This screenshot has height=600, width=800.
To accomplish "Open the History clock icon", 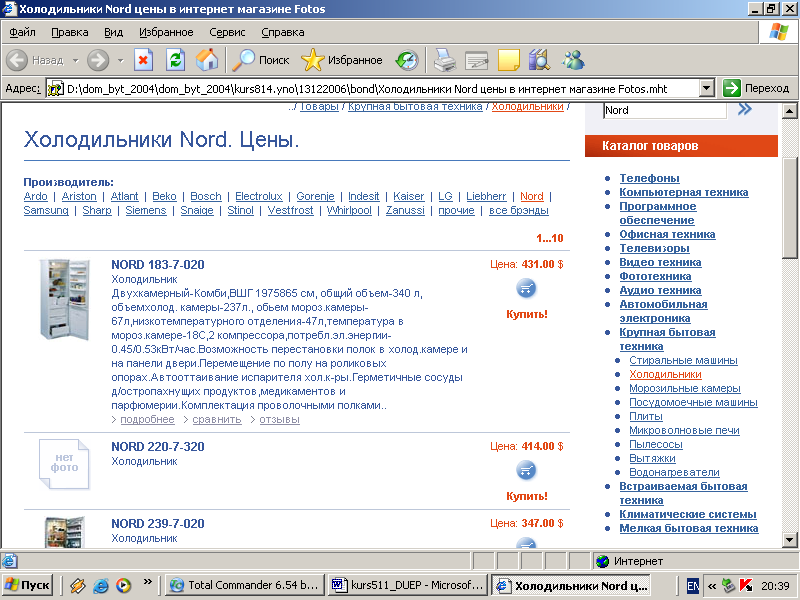I will 407,60.
